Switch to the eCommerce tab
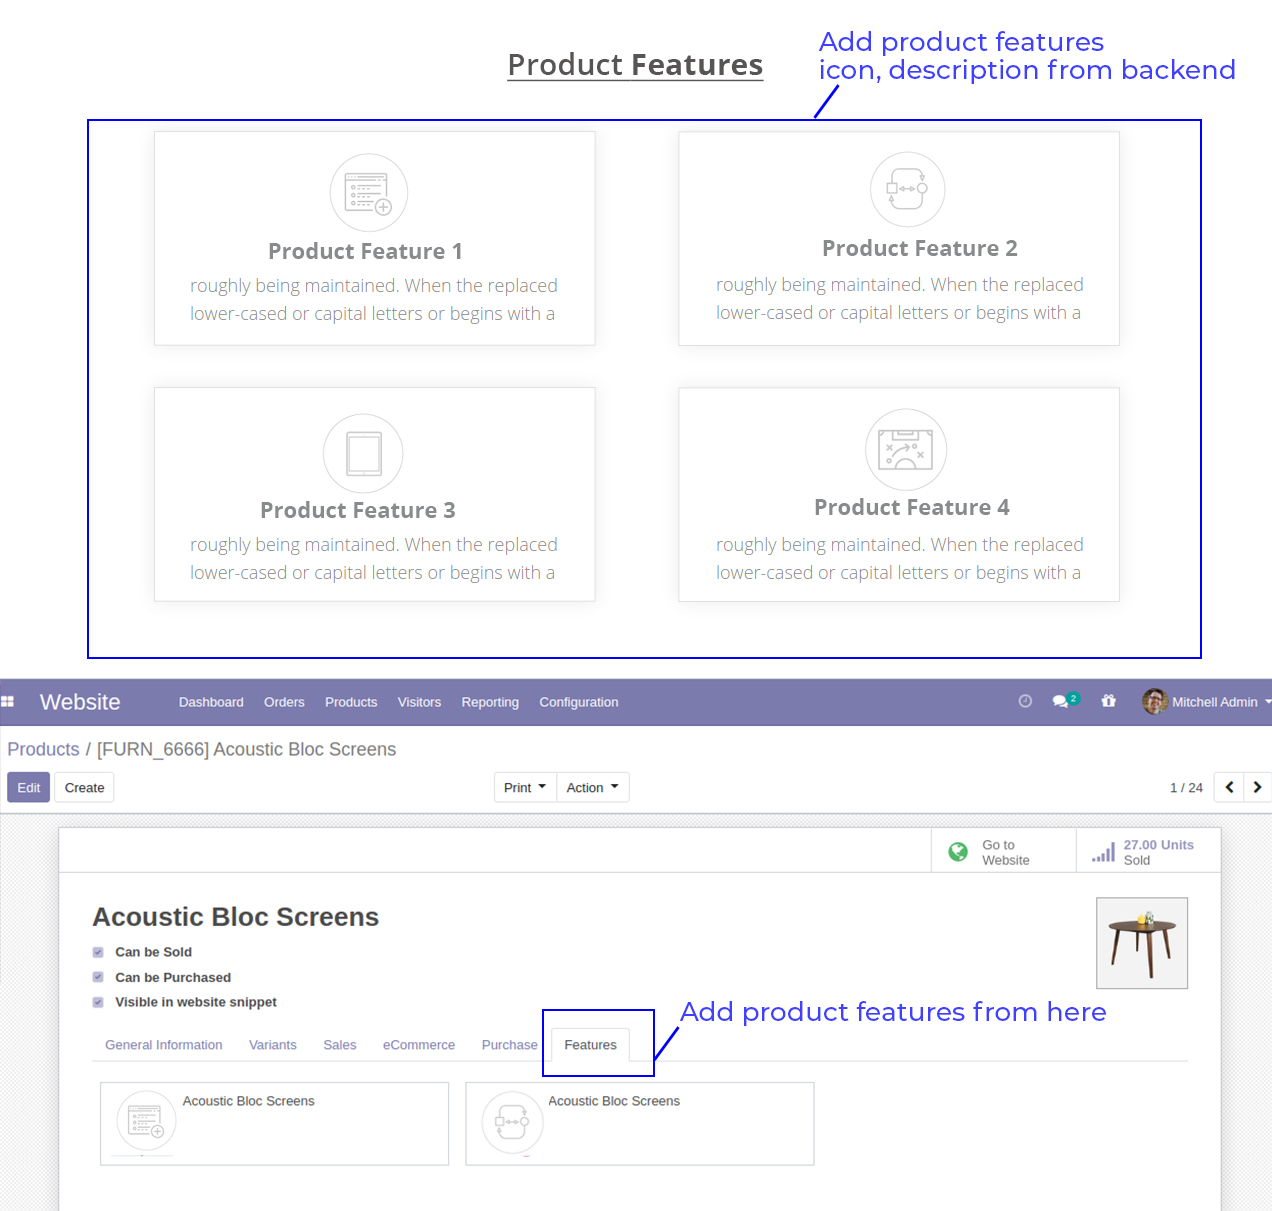The width and height of the screenshot is (1272, 1211). point(419,1045)
